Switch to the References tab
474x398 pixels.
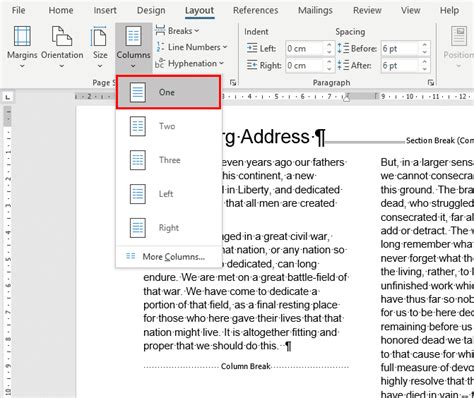256,10
